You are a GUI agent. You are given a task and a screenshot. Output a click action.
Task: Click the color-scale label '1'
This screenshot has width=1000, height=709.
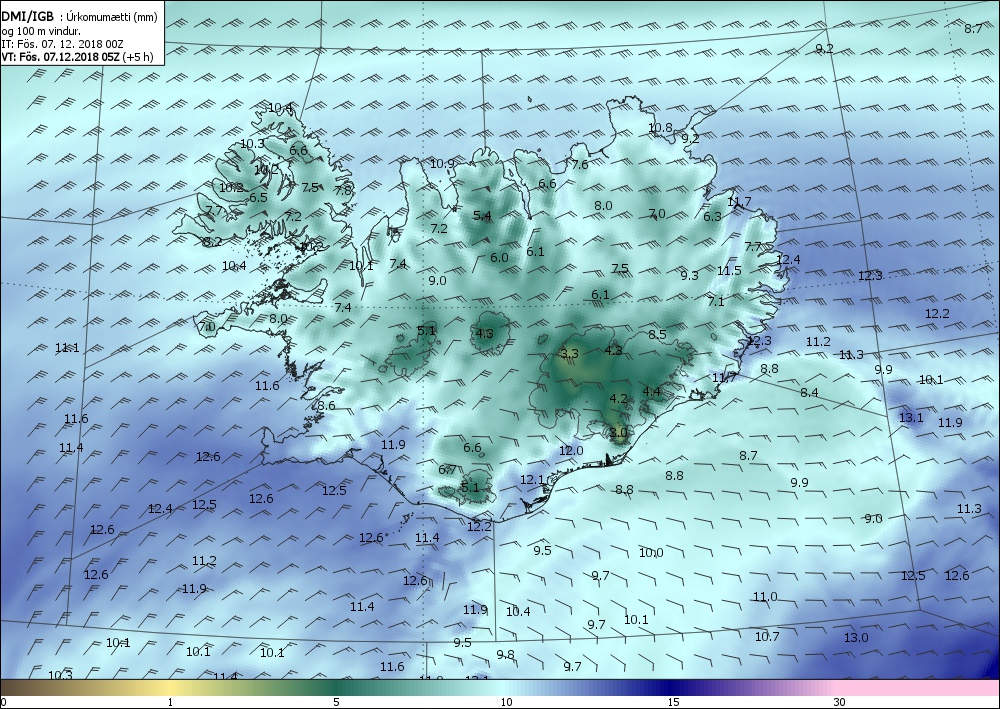pos(170,702)
